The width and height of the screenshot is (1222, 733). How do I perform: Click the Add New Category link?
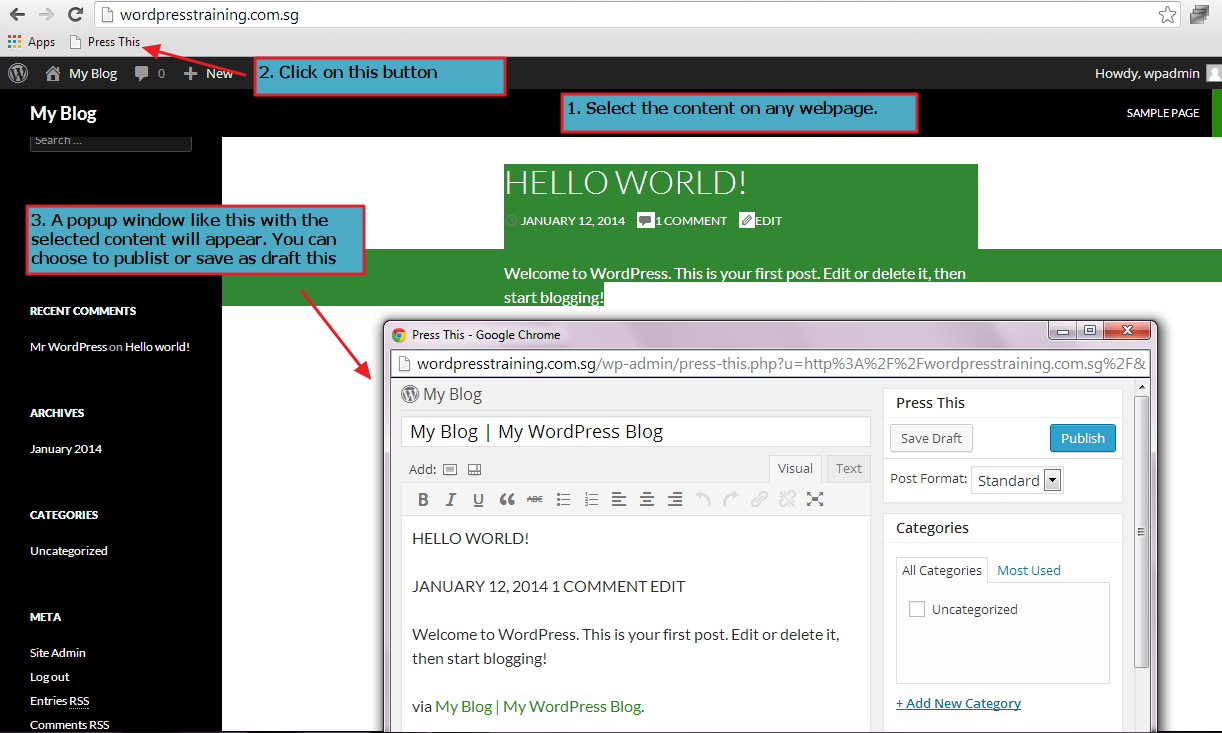958,703
